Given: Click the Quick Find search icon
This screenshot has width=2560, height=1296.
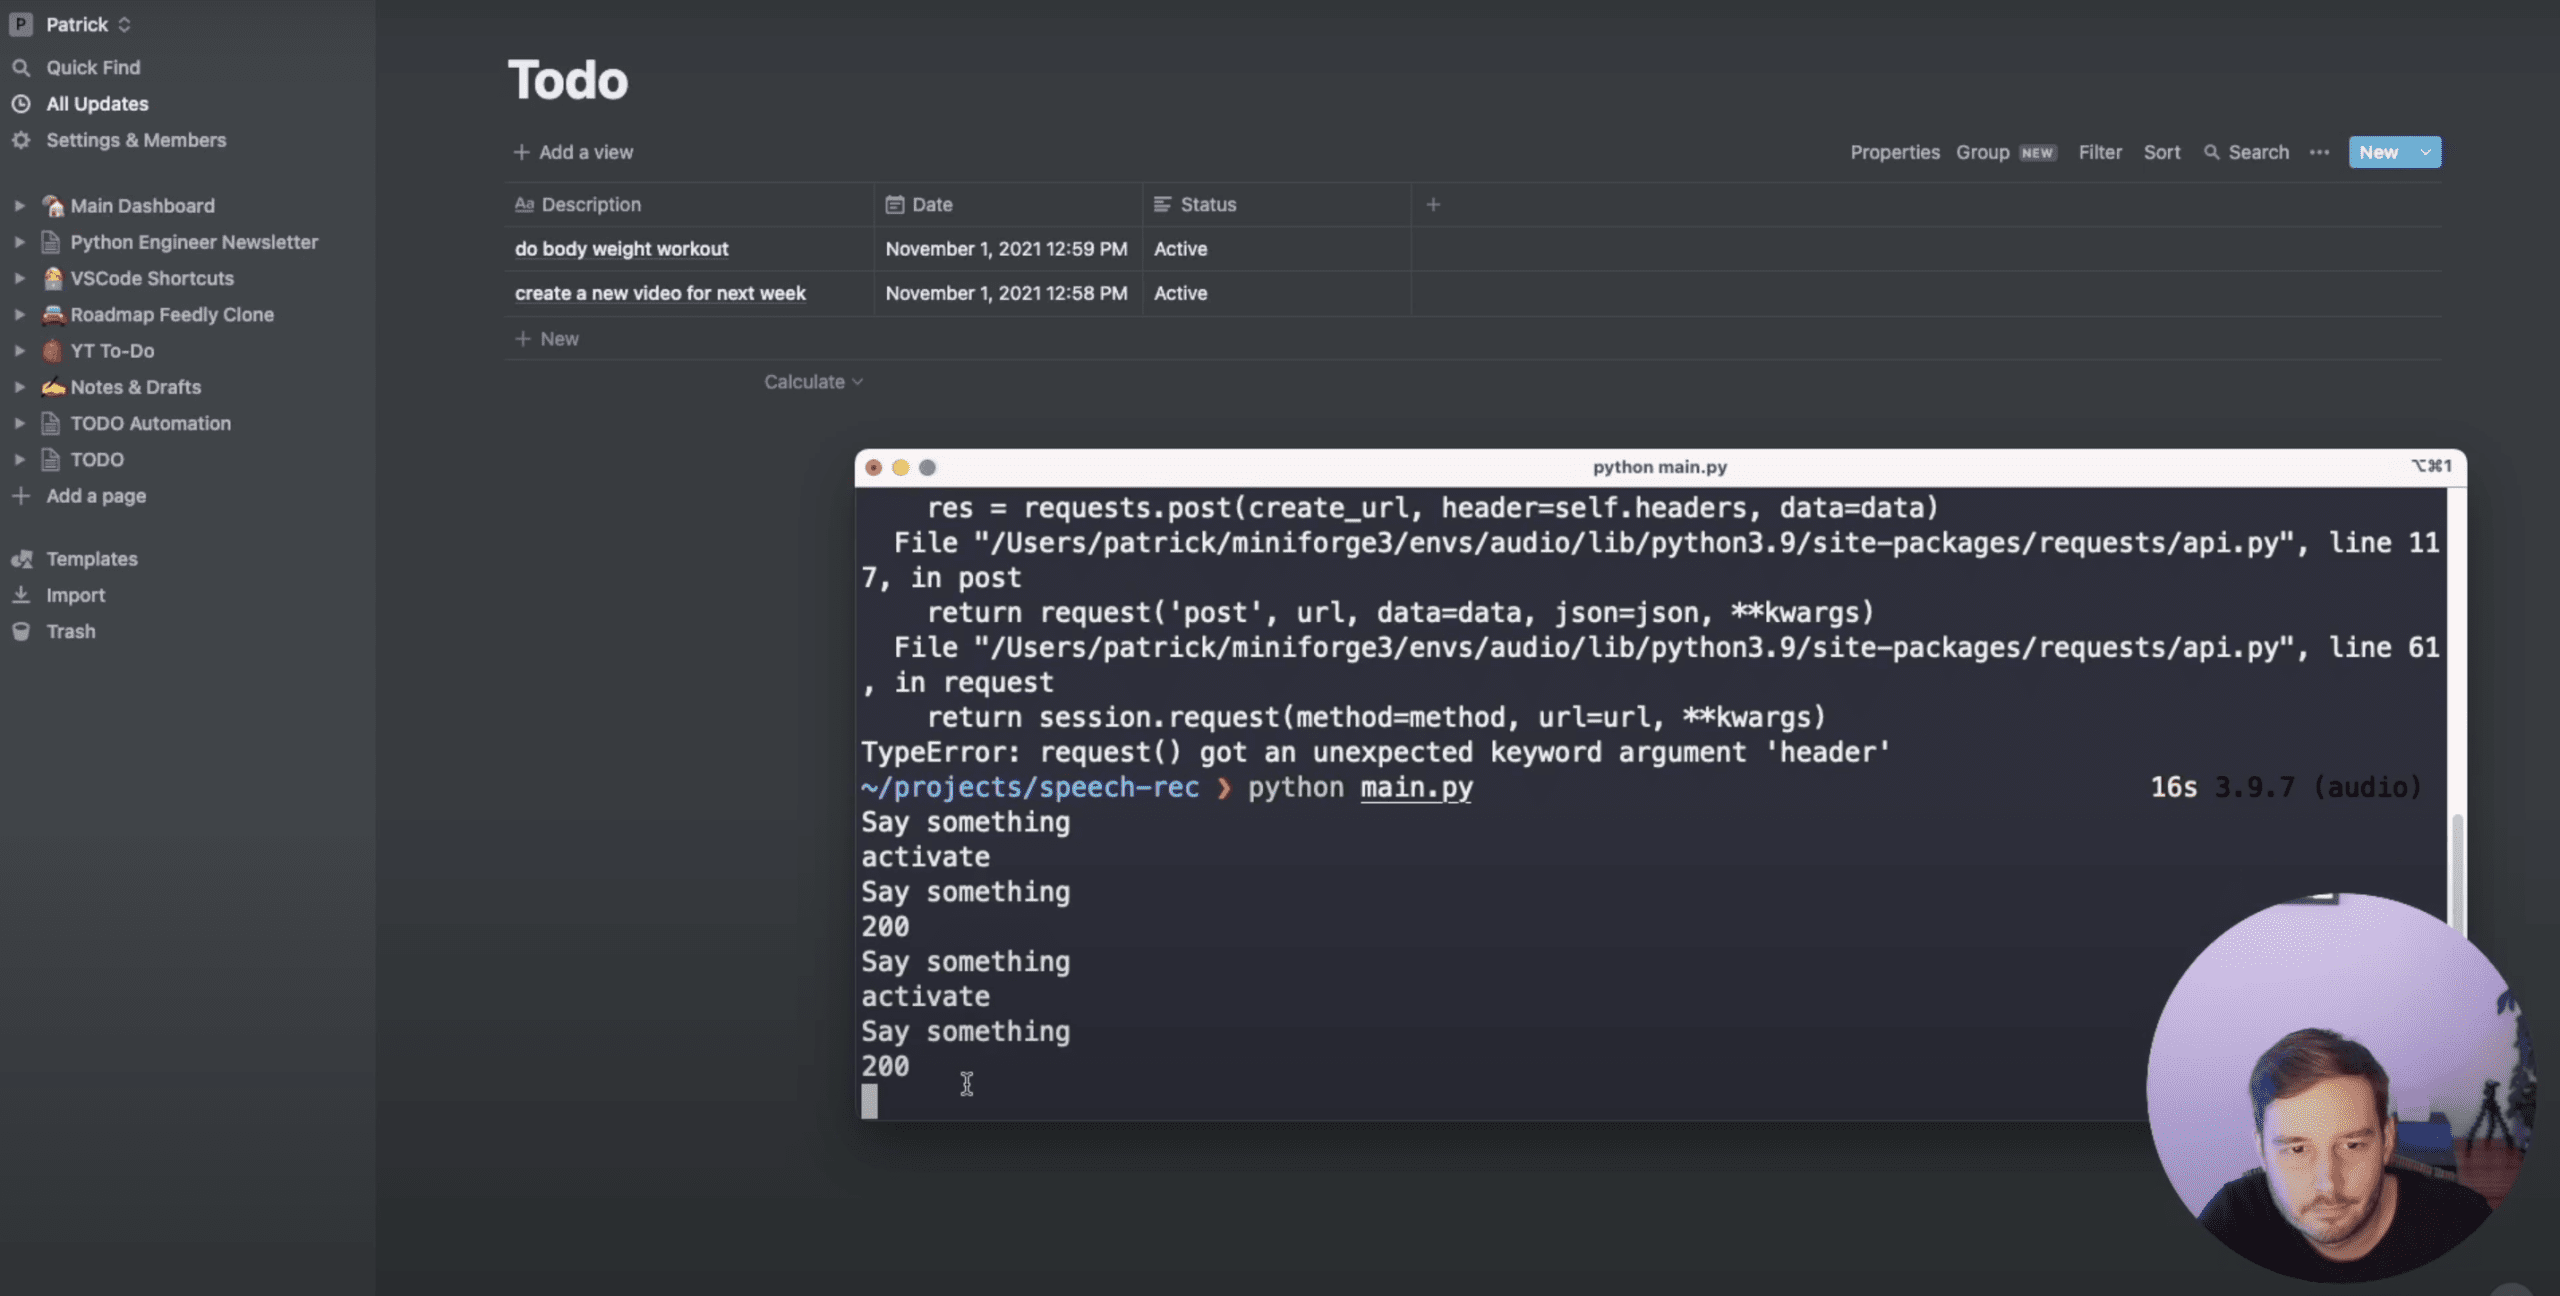Looking at the screenshot, I should [21, 68].
